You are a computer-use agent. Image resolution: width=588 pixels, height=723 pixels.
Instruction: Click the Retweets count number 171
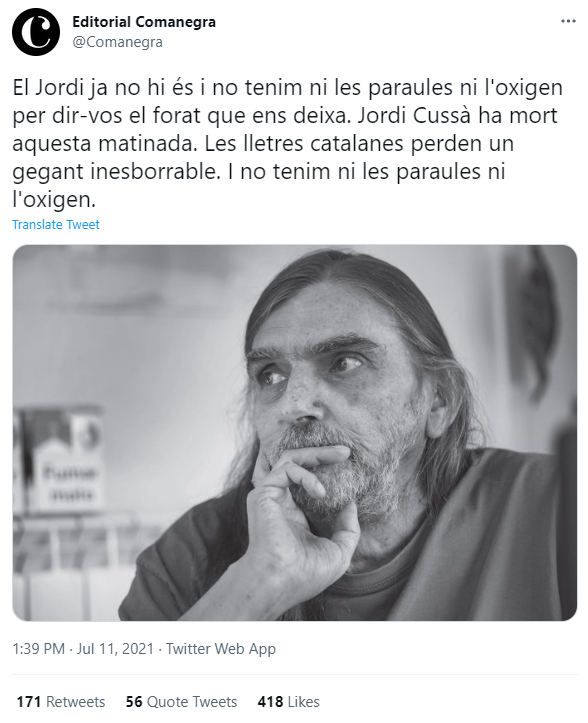[29, 702]
